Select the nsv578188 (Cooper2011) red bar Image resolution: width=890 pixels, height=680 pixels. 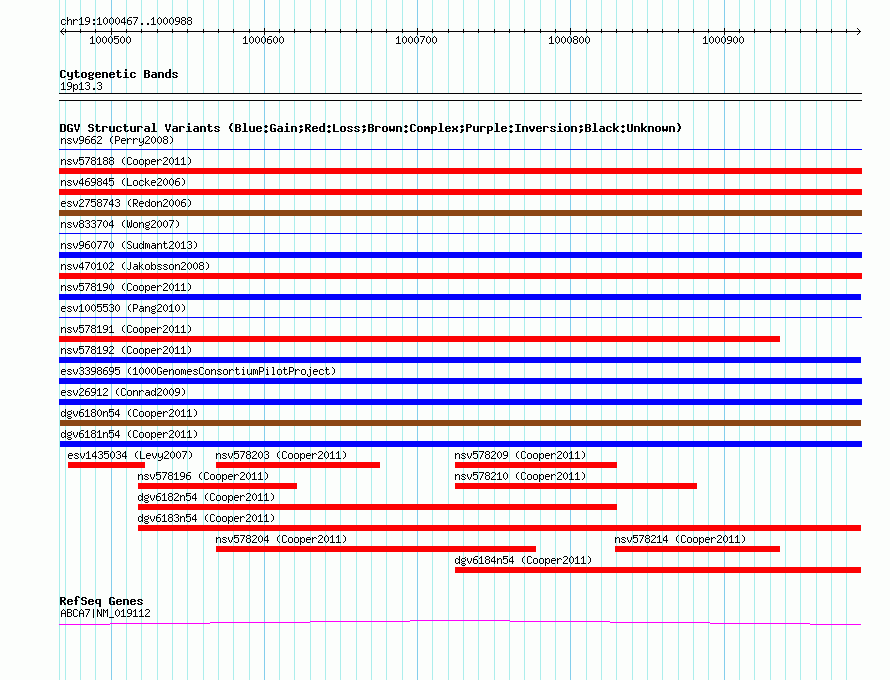460,171
